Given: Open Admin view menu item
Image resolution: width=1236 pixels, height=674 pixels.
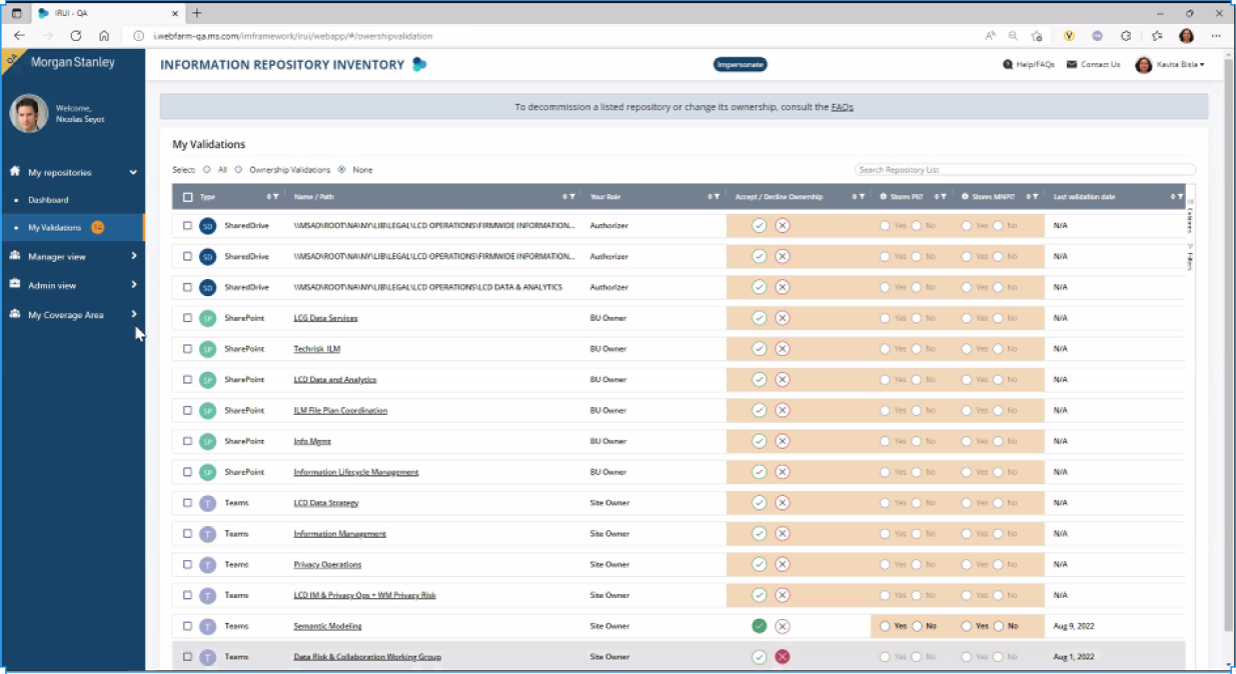Looking at the screenshot, I should [x=52, y=285].
